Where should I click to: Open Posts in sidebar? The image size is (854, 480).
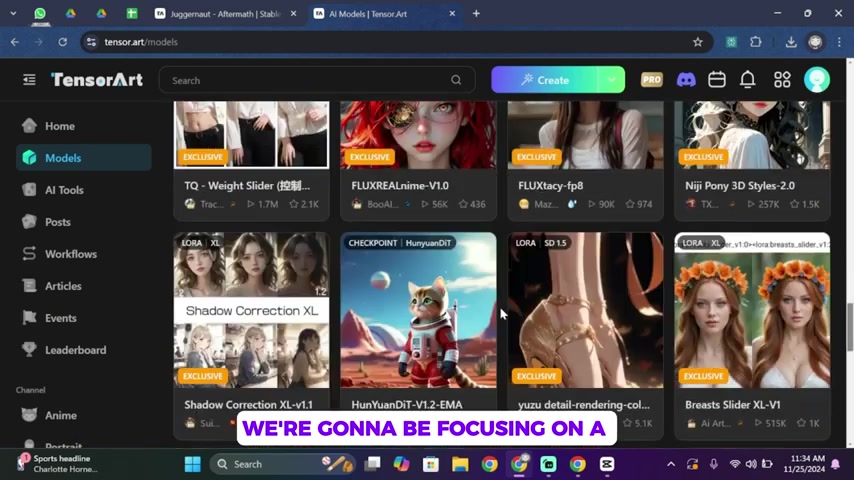[x=84, y=222]
